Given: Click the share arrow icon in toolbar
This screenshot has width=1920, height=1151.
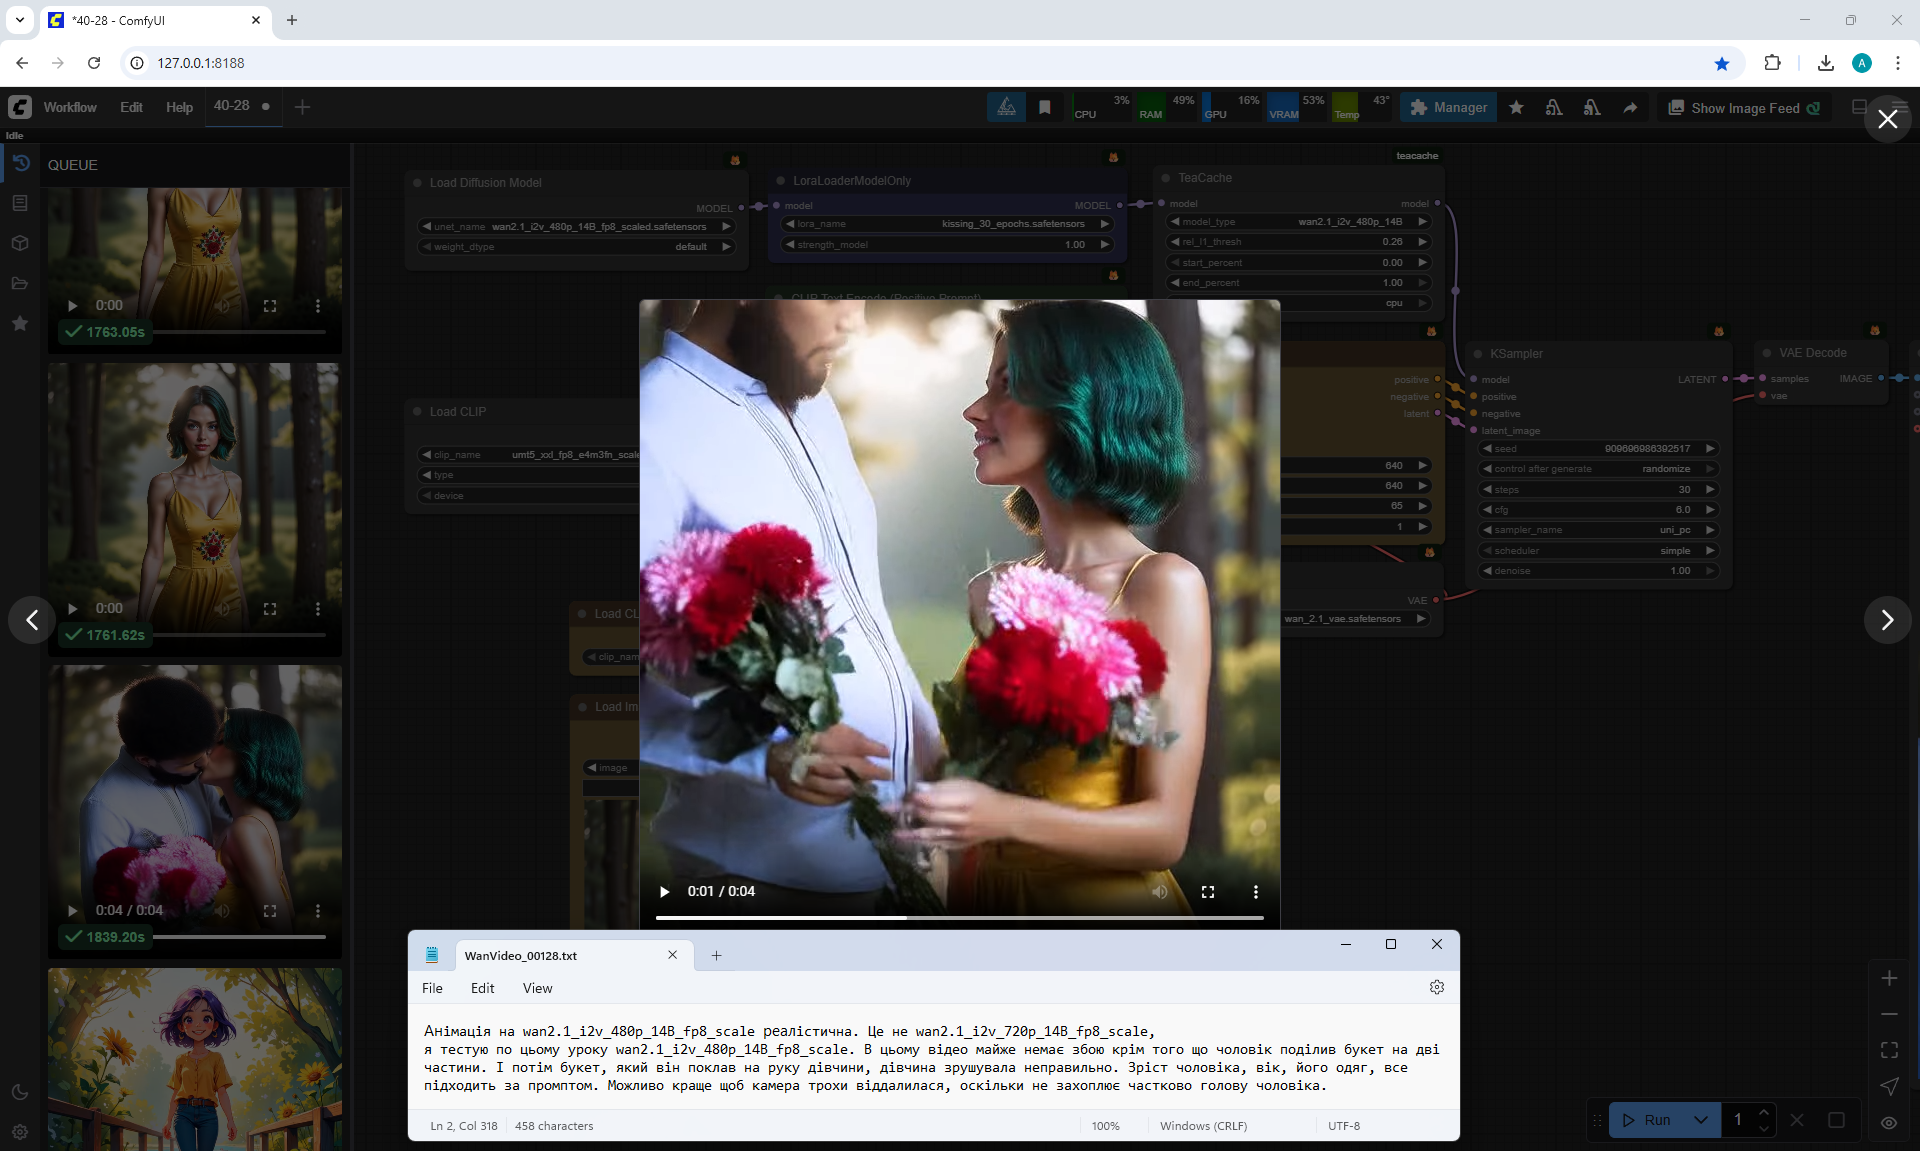Looking at the screenshot, I should click(x=1630, y=108).
